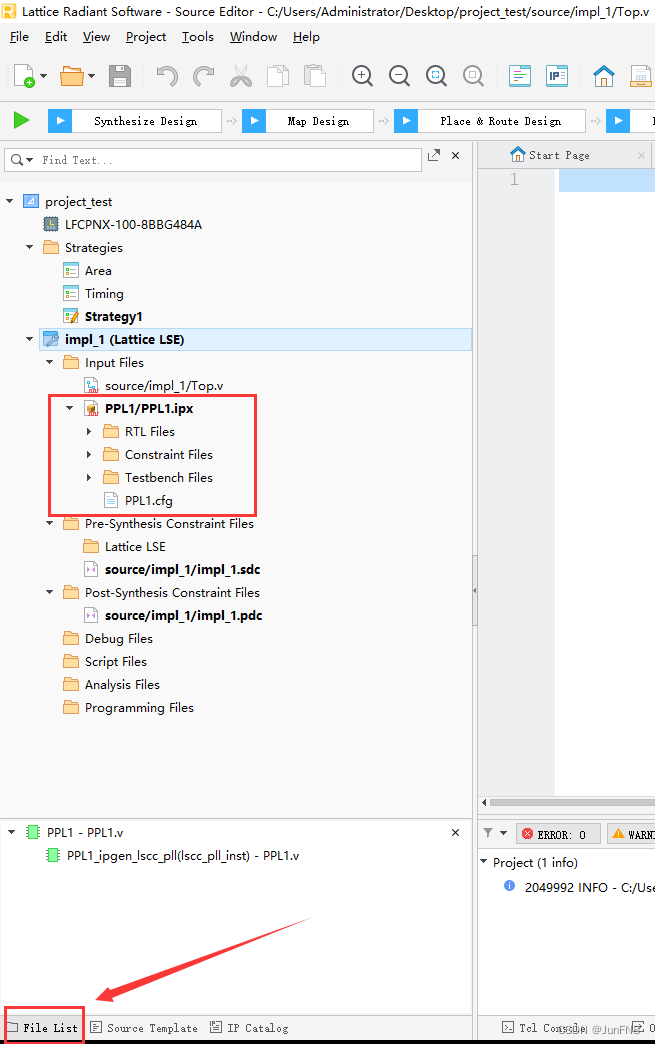Image resolution: width=655 pixels, height=1044 pixels.
Task: Open the File menu
Action: (x=19, y=37)
